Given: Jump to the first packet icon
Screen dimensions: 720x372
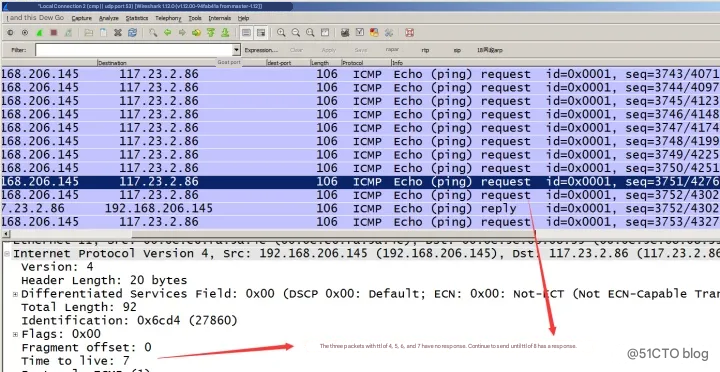Looking at the screenshot, I should (211, 33).
